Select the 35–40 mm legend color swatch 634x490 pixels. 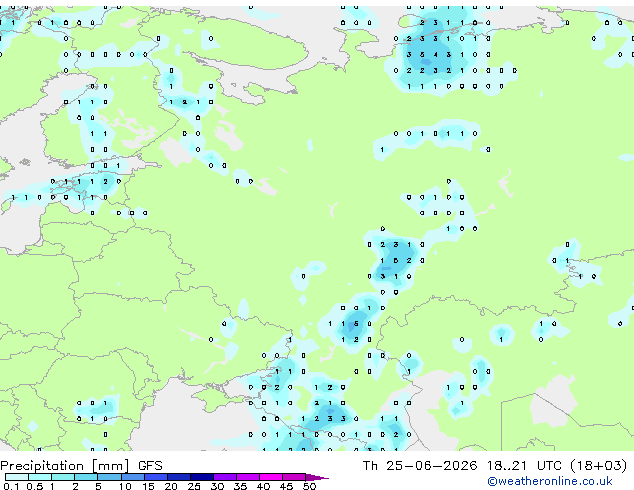coord(248,477)
